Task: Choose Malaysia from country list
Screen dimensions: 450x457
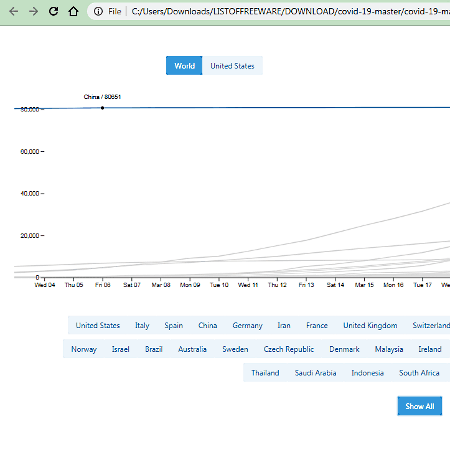Action: click(x=389, y=349)
